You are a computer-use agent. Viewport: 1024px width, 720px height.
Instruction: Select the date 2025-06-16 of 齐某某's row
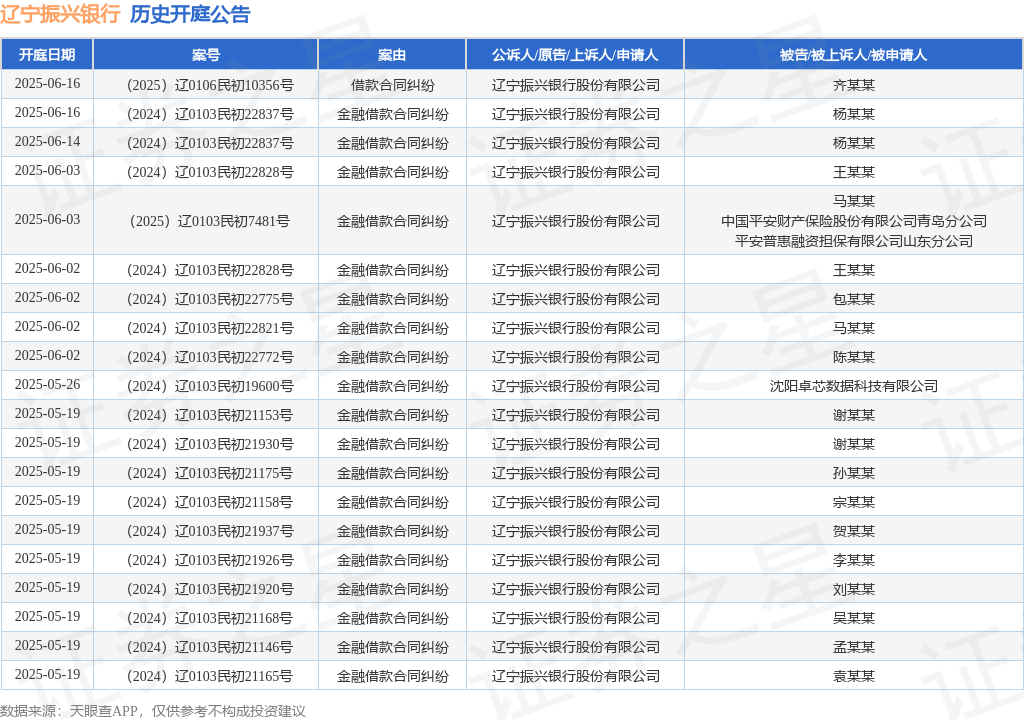(x=47, y=84)
